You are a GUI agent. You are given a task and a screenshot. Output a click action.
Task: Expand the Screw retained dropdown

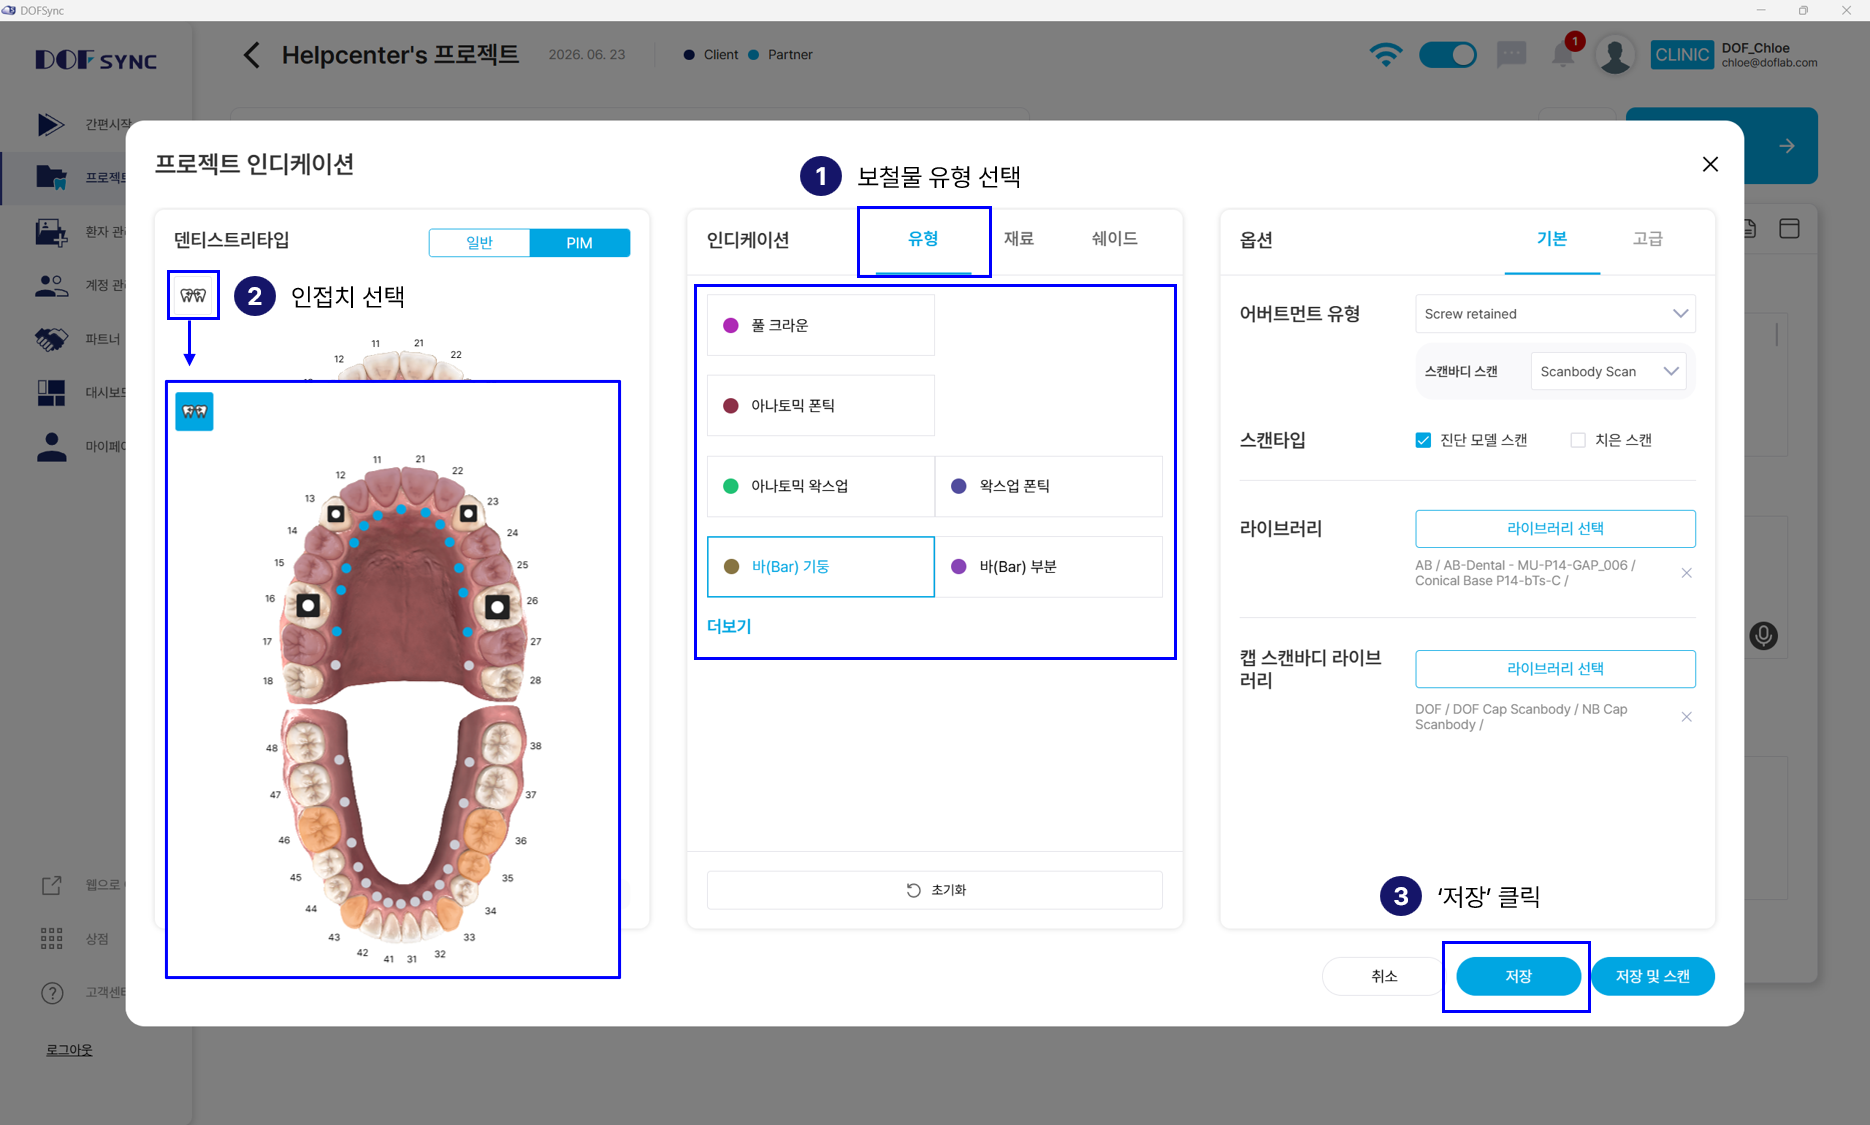(1555, 314)
